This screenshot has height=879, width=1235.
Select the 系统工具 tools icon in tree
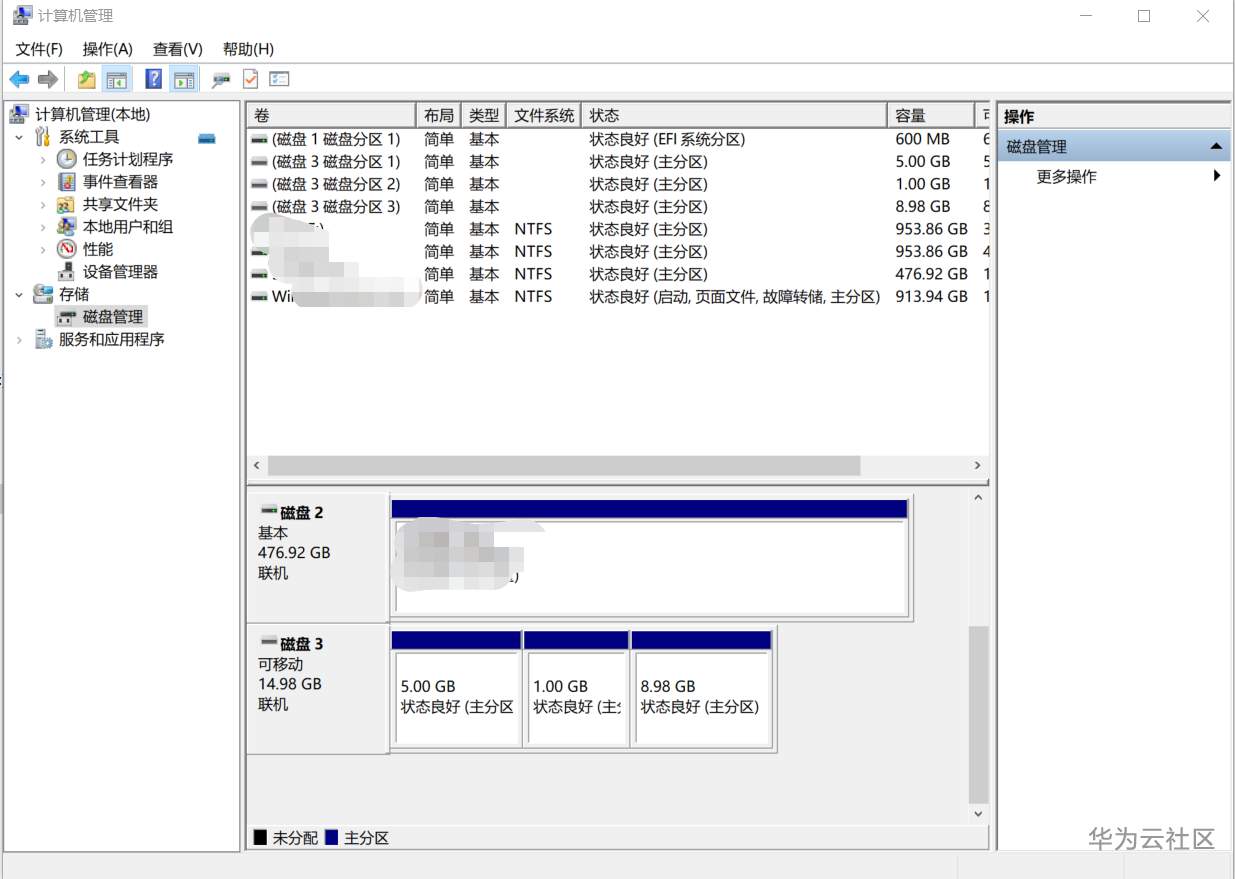[43, 137]
